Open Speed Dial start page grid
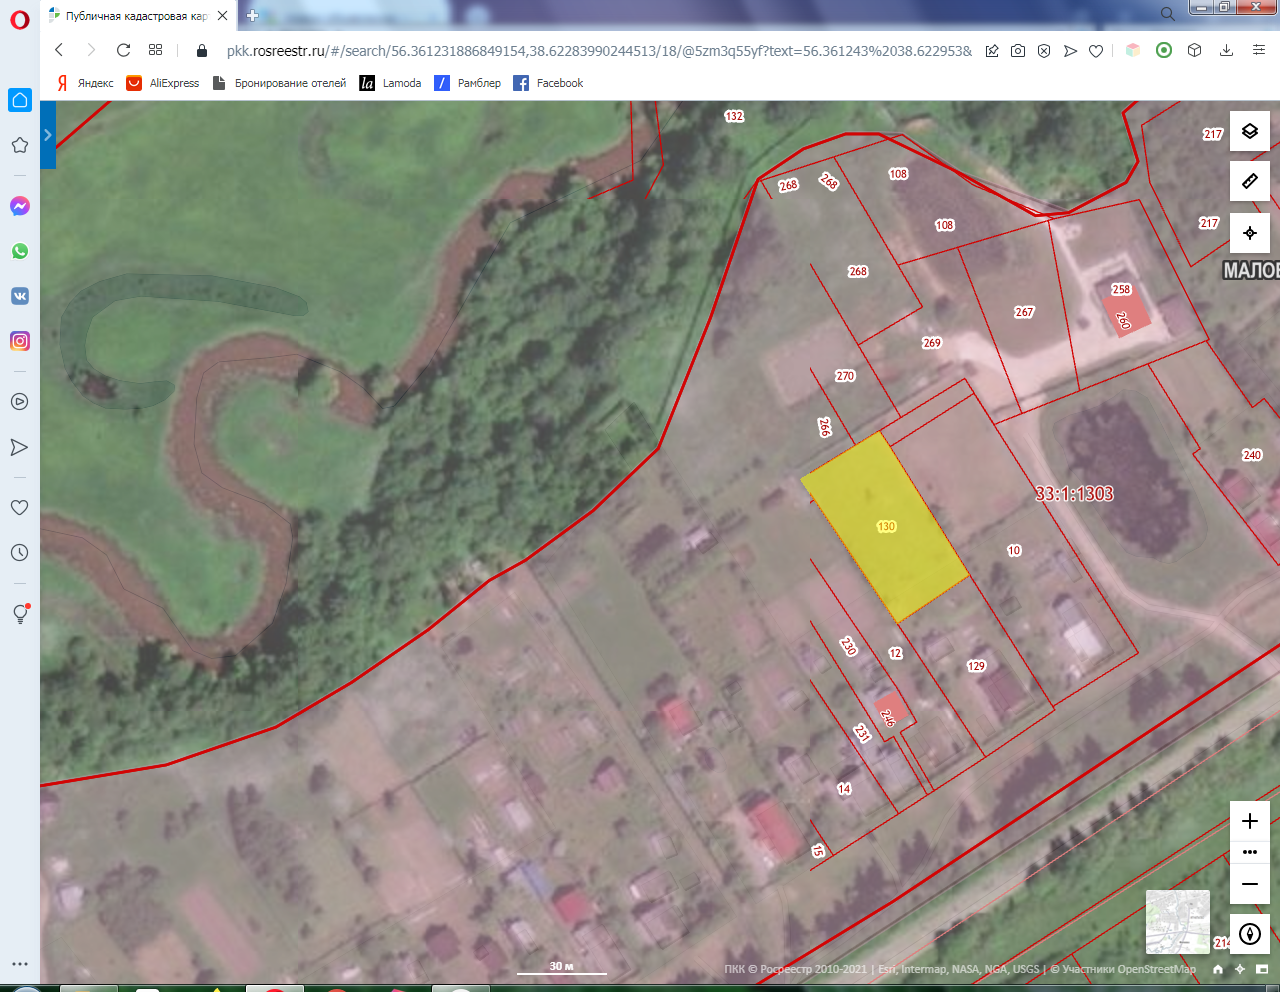The height and width of the screenshot is (992, 1280). (155, 50)
